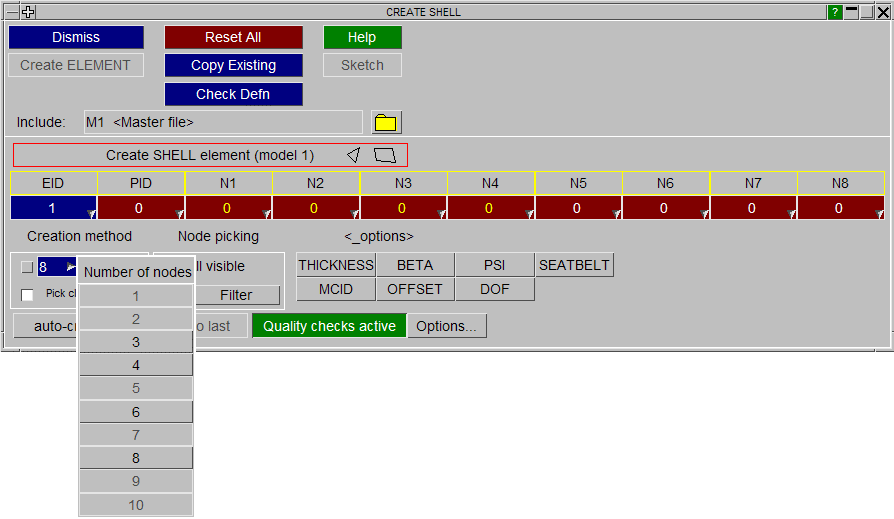Open PSI option
894x519 pixels.
[x=494, y=265]
